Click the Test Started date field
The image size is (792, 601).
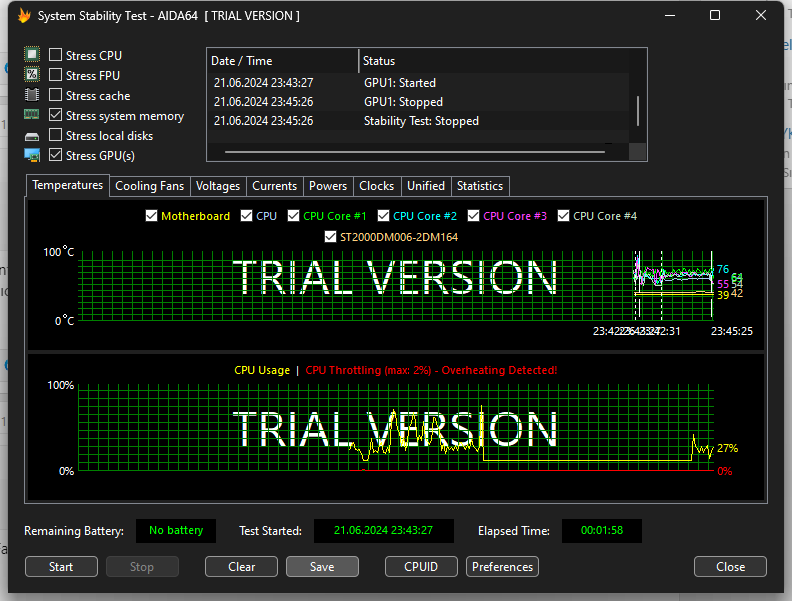pos(383,530)
